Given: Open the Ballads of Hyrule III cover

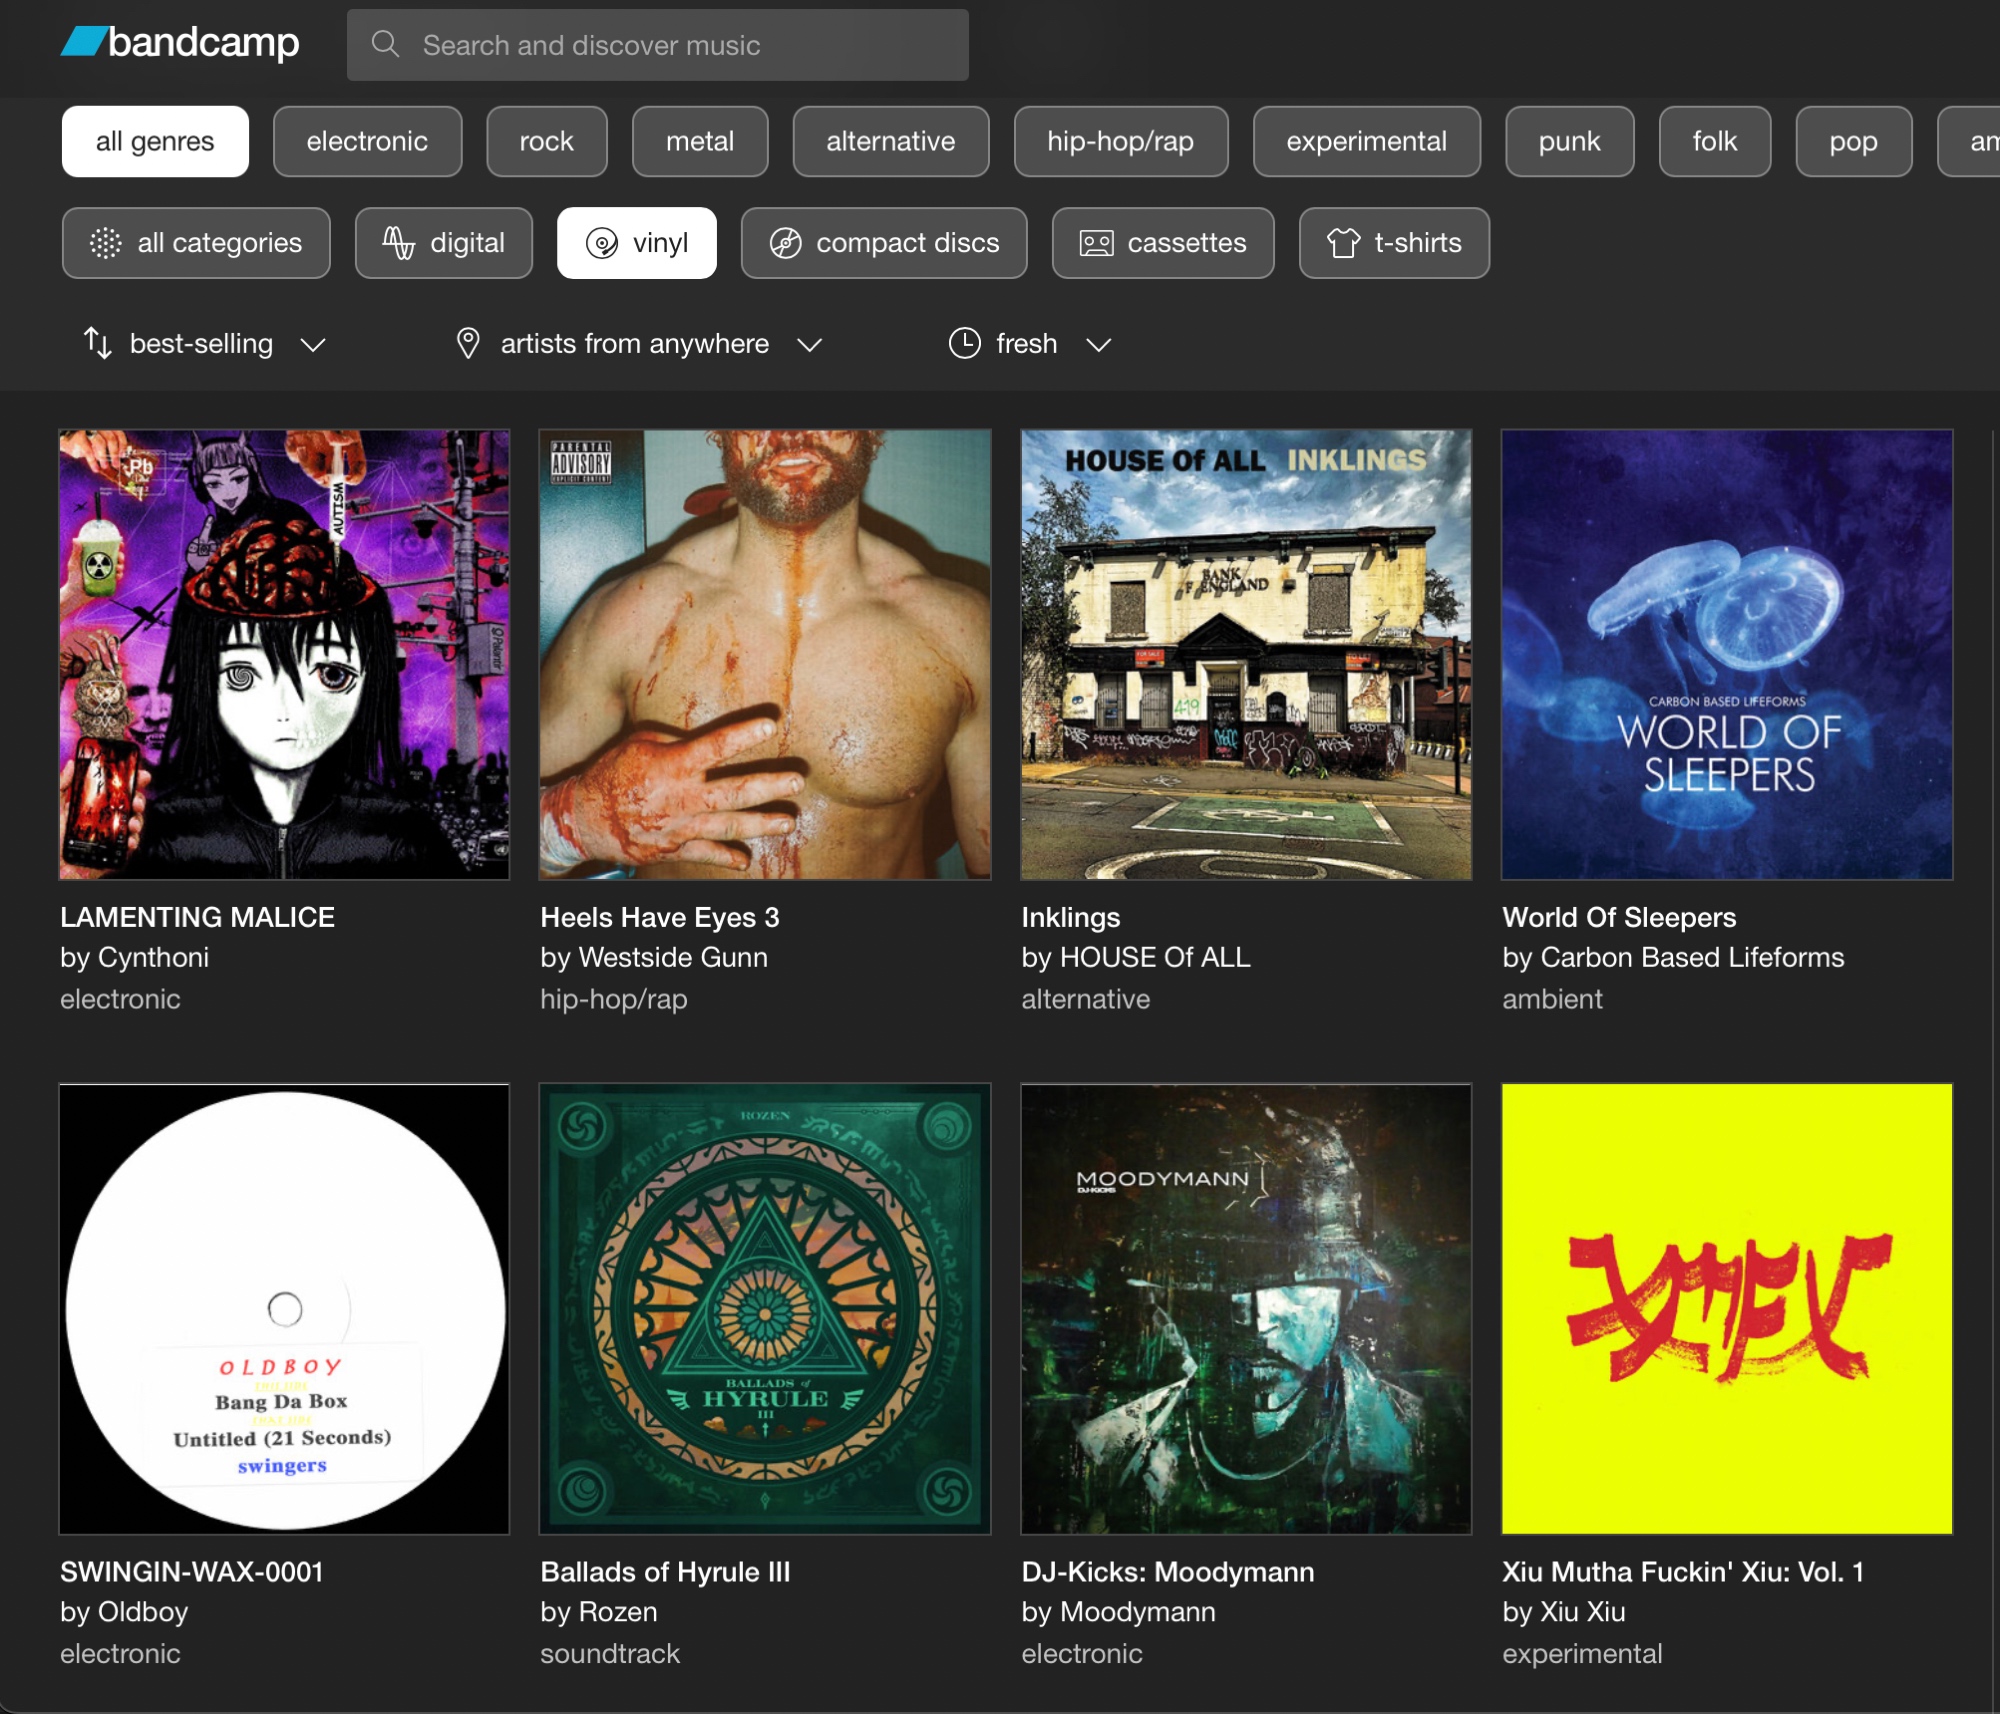Looking at the screenshot, I should pos(765,1309).
